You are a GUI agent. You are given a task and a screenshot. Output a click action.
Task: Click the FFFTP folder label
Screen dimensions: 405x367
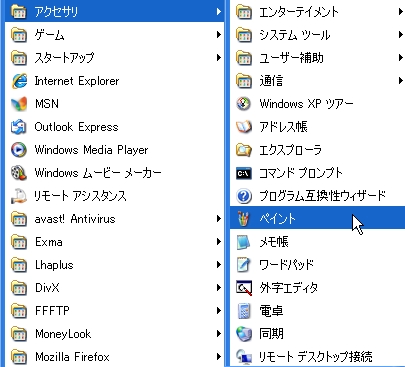click(52, 311)
